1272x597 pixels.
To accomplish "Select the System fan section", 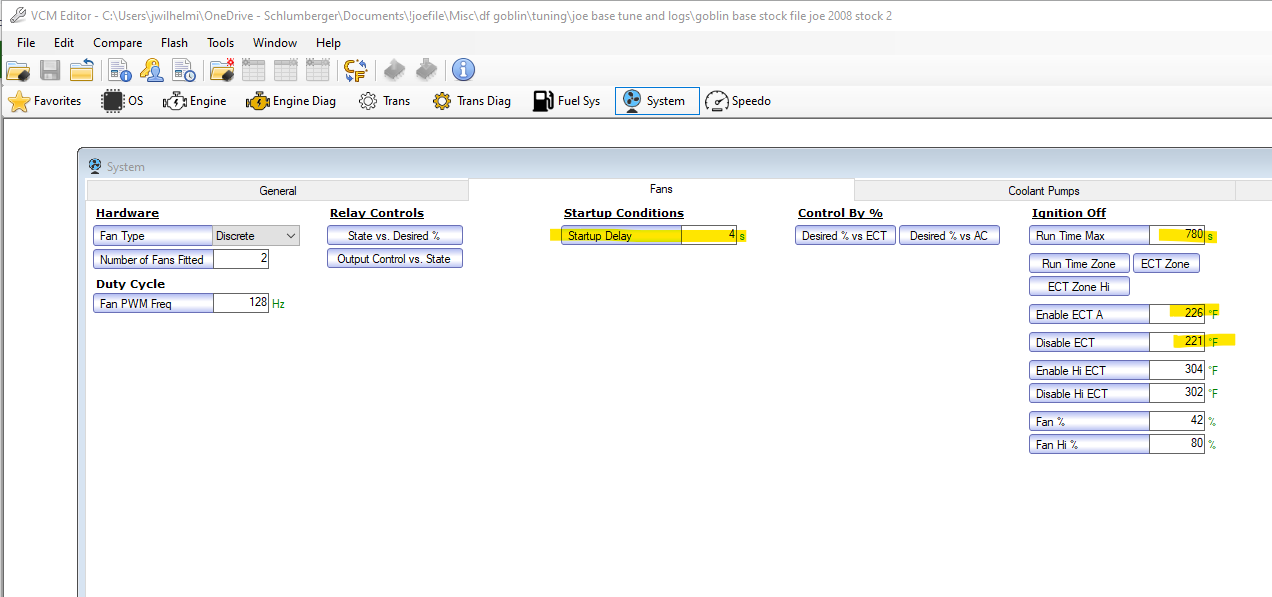I will 657,101.
